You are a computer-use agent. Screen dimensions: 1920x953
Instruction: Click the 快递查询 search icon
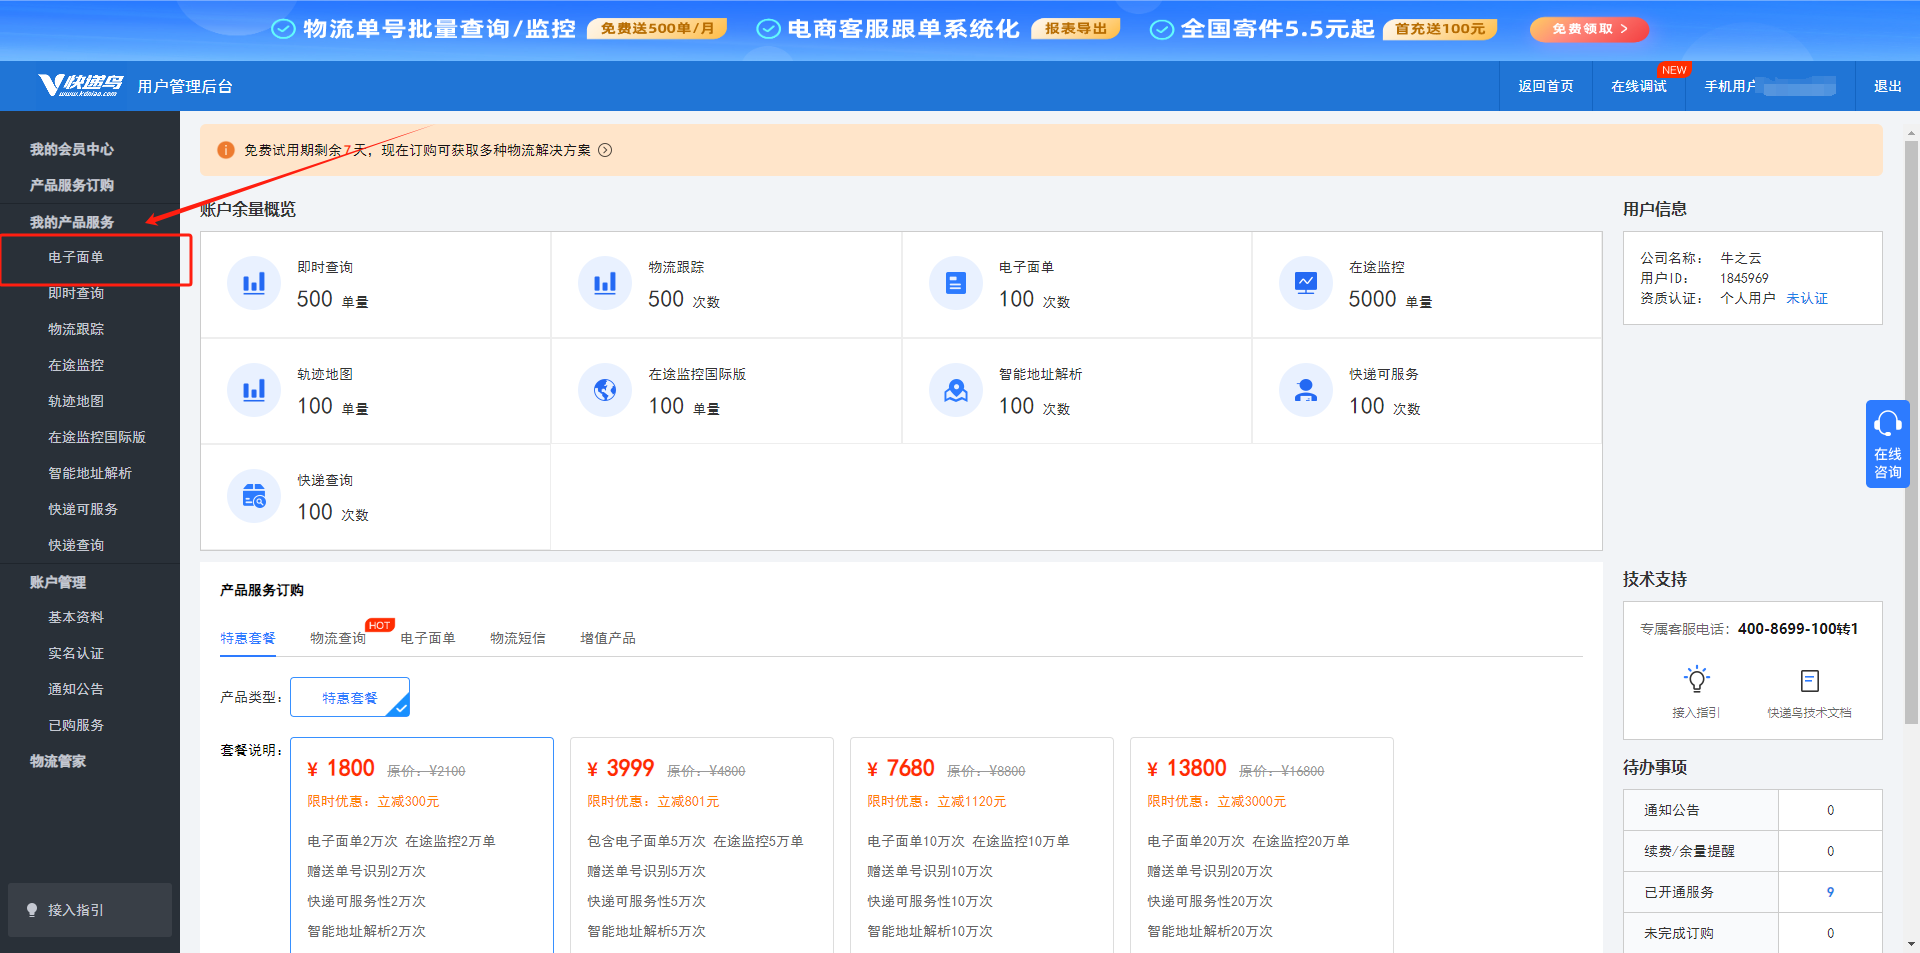[x=254, y=496]
